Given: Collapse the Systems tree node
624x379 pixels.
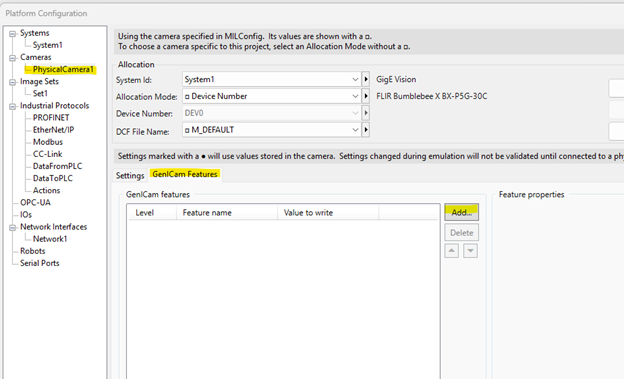Looking at the screenshot, I should coord(13,33).
